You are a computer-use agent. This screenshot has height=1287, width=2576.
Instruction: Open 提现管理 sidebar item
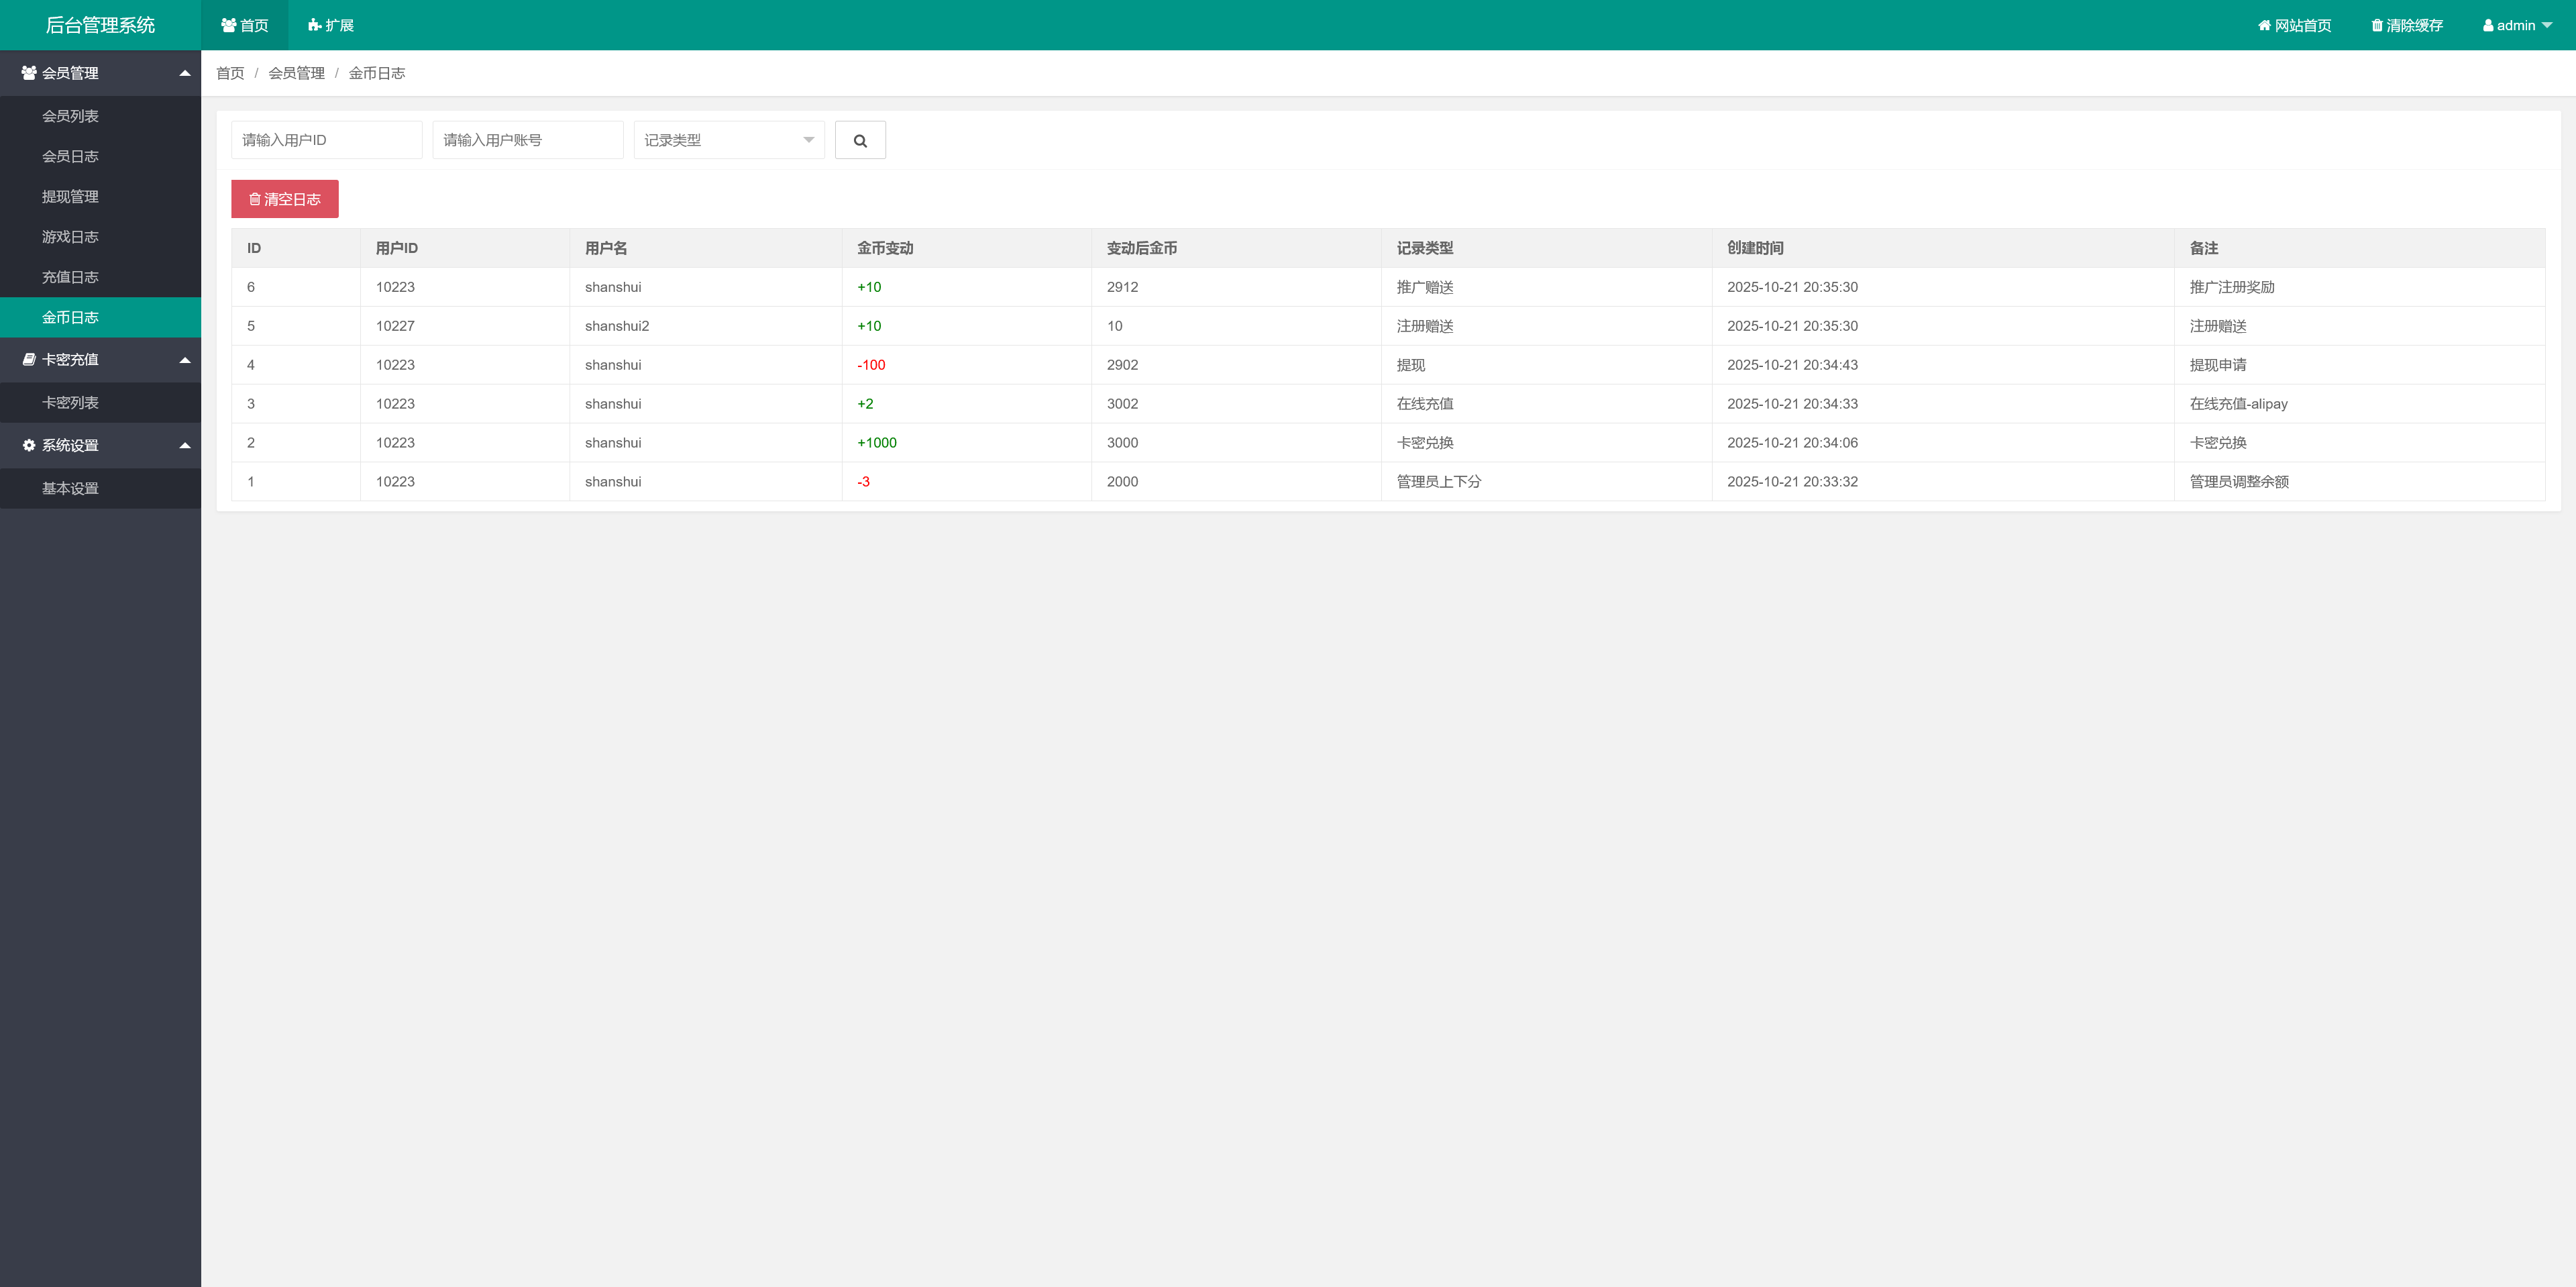click(x=70, y=196)
